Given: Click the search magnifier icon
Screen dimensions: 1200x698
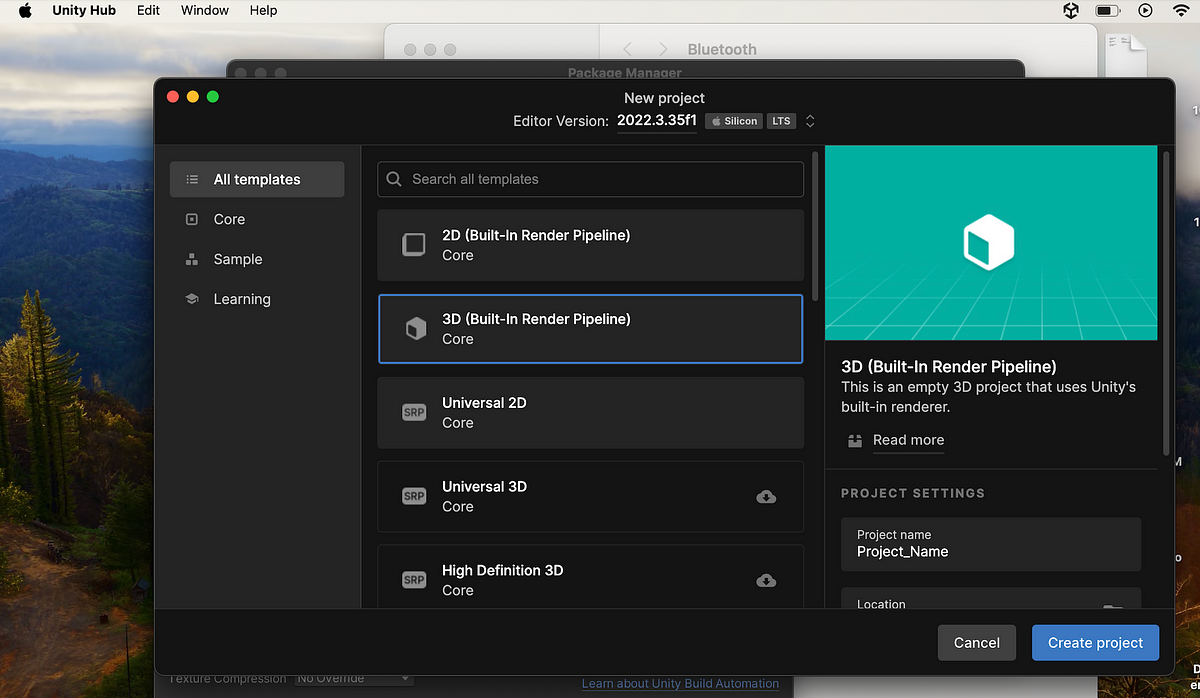Looking at the screenshot, I should 395,179.
